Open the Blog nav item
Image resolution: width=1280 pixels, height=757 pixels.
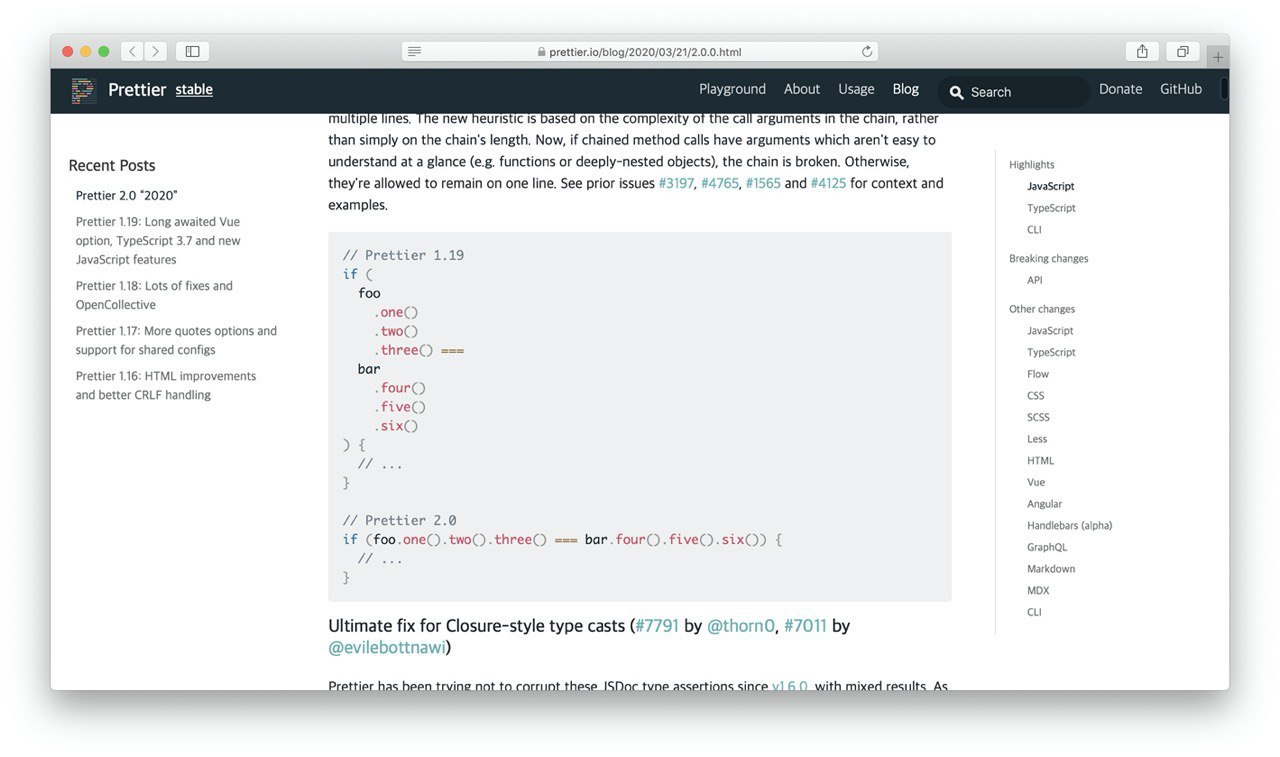(x=906, y=89)
